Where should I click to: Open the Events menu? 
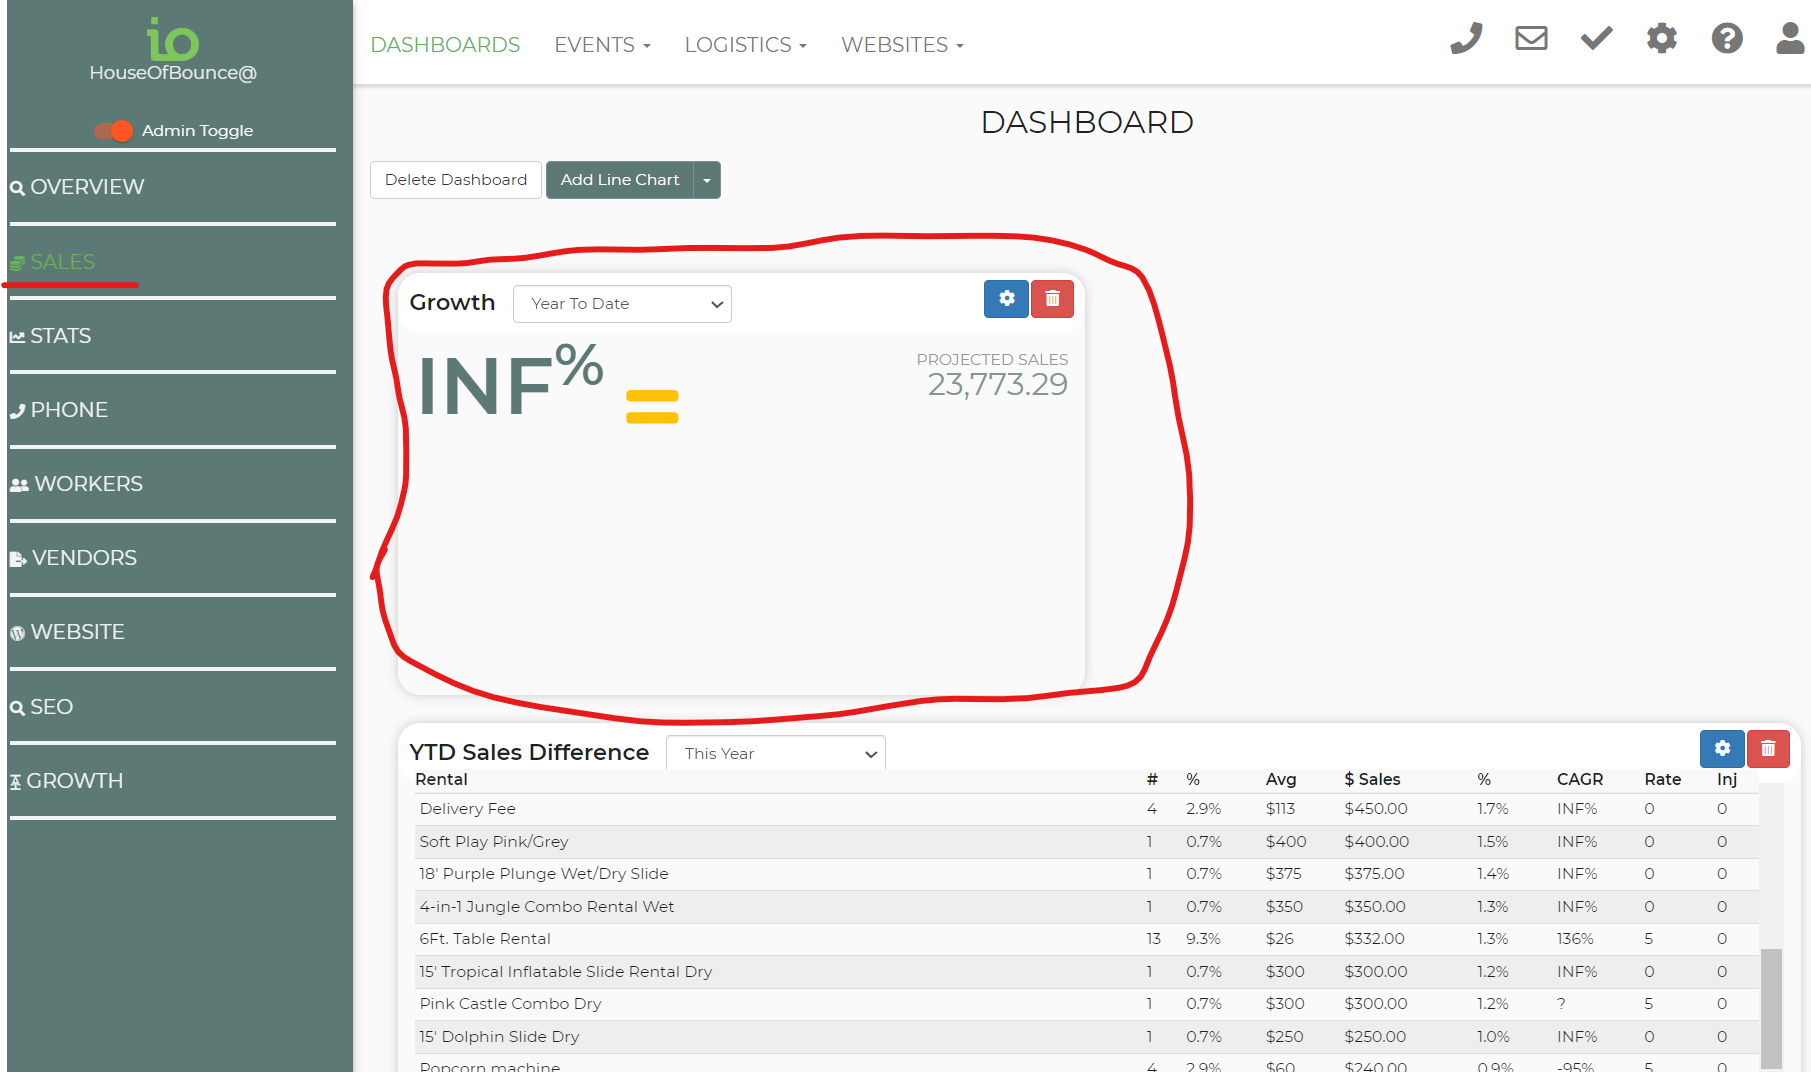602,45
